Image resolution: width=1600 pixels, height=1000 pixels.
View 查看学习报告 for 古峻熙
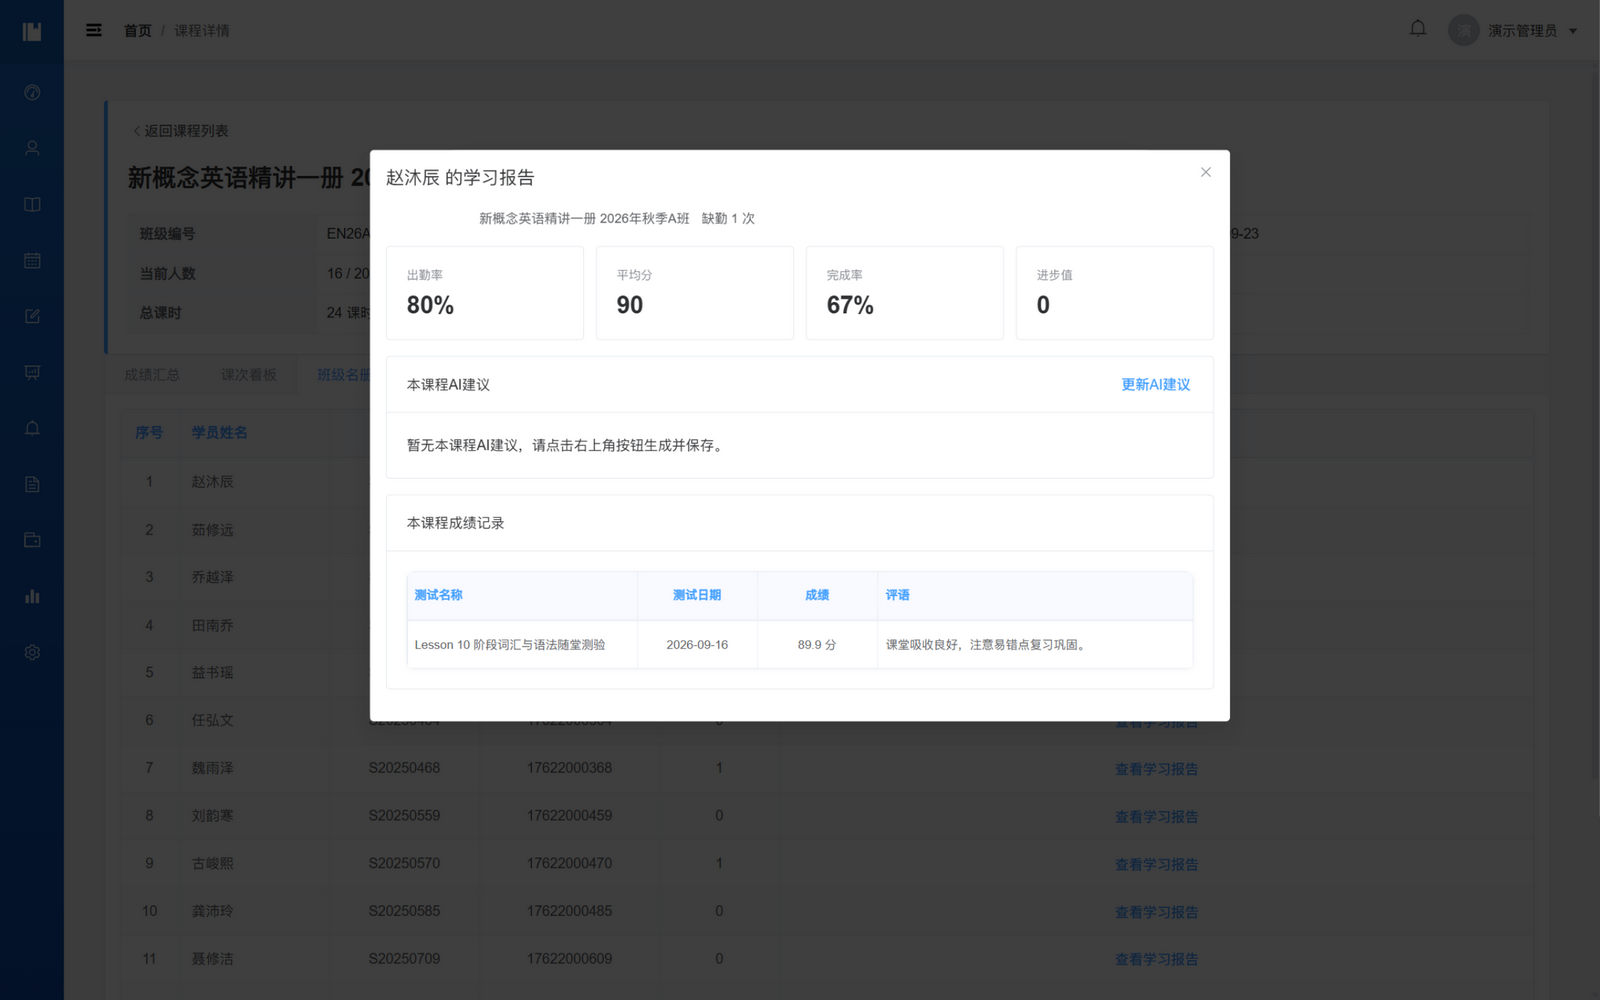pos(1156,864)
